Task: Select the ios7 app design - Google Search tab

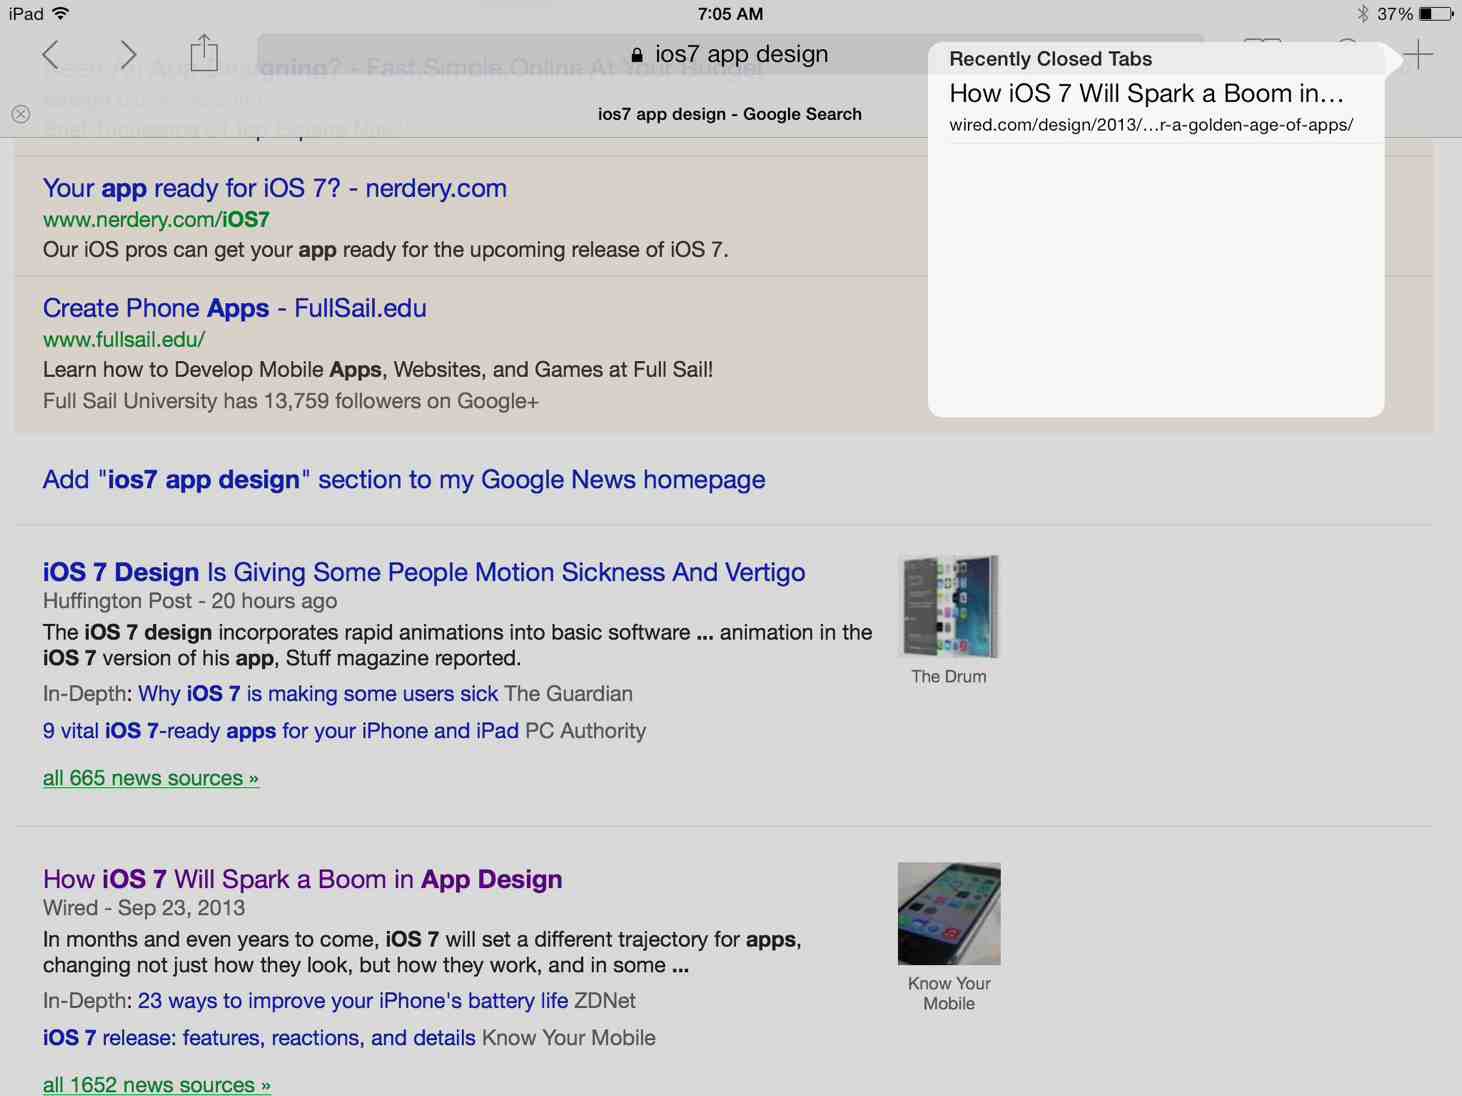Action: coord(730,114)
